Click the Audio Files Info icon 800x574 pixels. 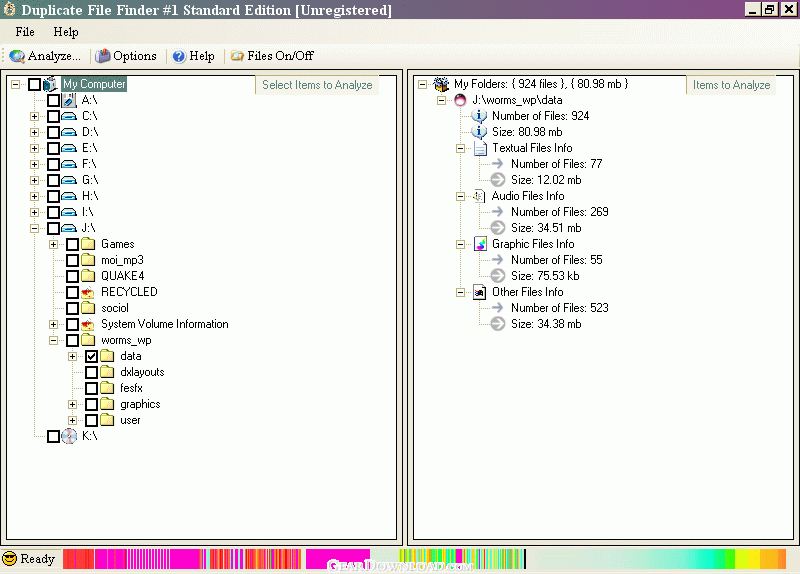click(479, 196)
